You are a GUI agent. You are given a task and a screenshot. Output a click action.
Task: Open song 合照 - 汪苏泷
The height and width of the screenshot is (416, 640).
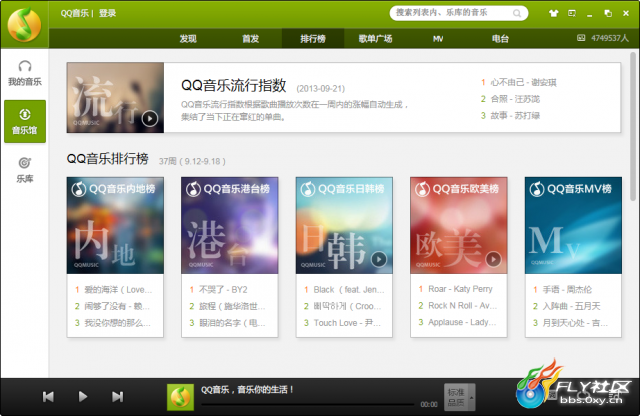coord(515,99)
